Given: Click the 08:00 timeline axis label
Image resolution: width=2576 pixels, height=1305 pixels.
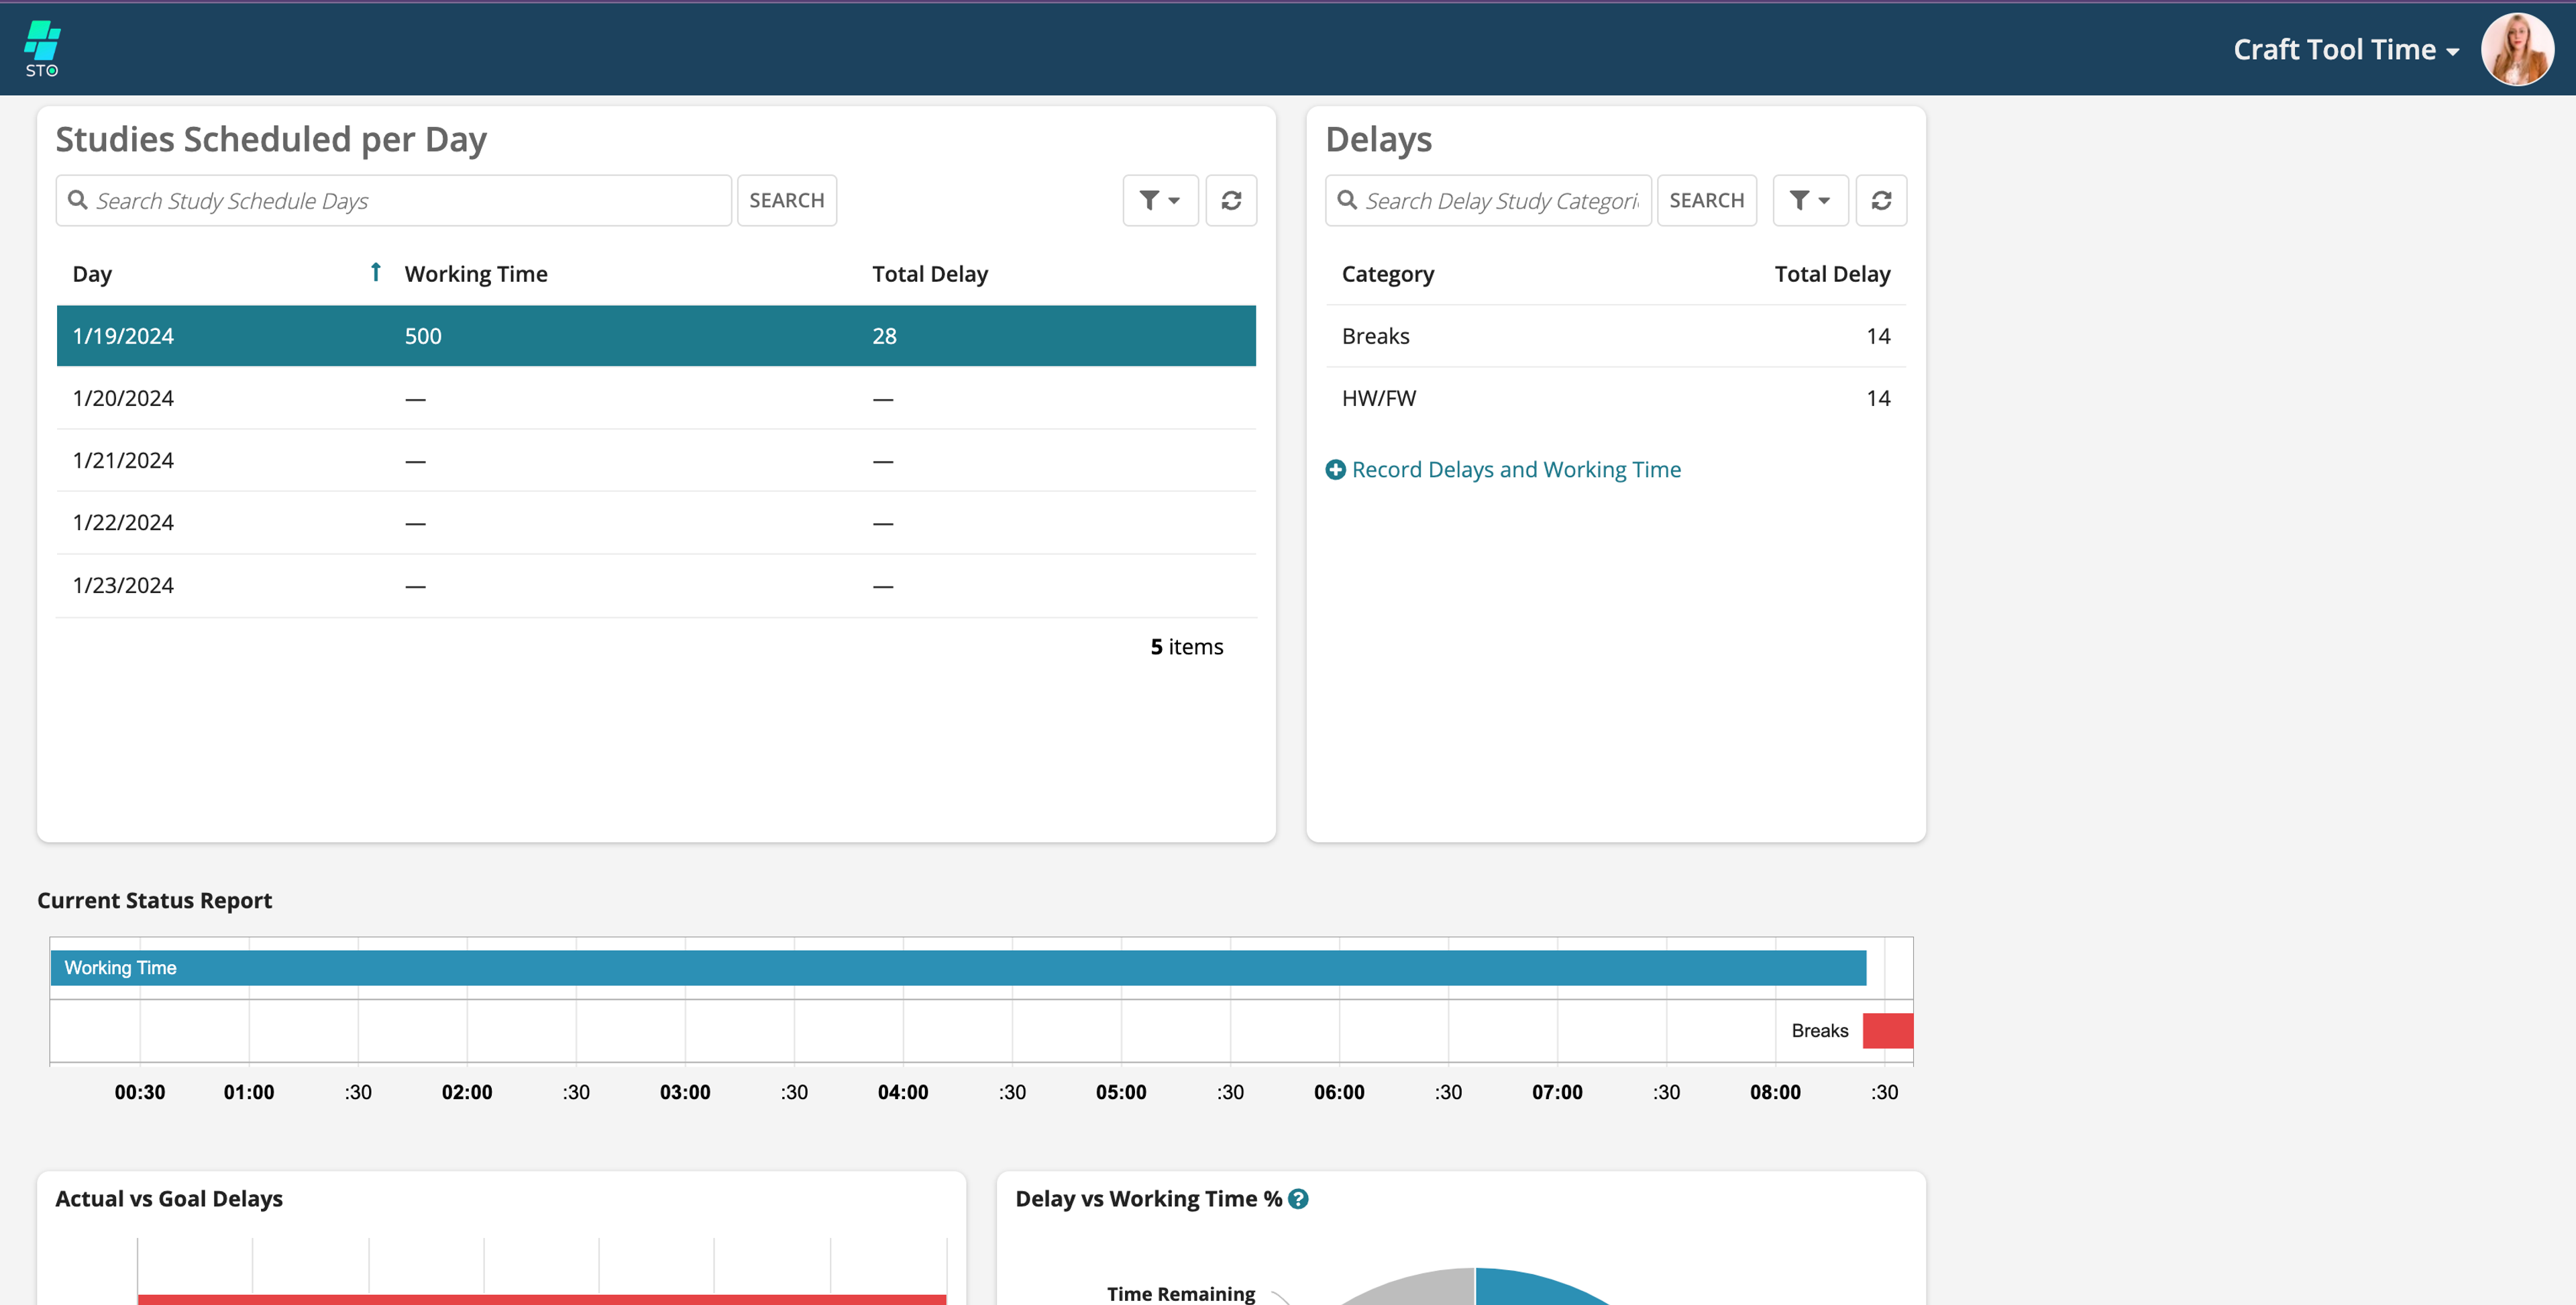Looking at the screenshot, I should [1775, 1092].
